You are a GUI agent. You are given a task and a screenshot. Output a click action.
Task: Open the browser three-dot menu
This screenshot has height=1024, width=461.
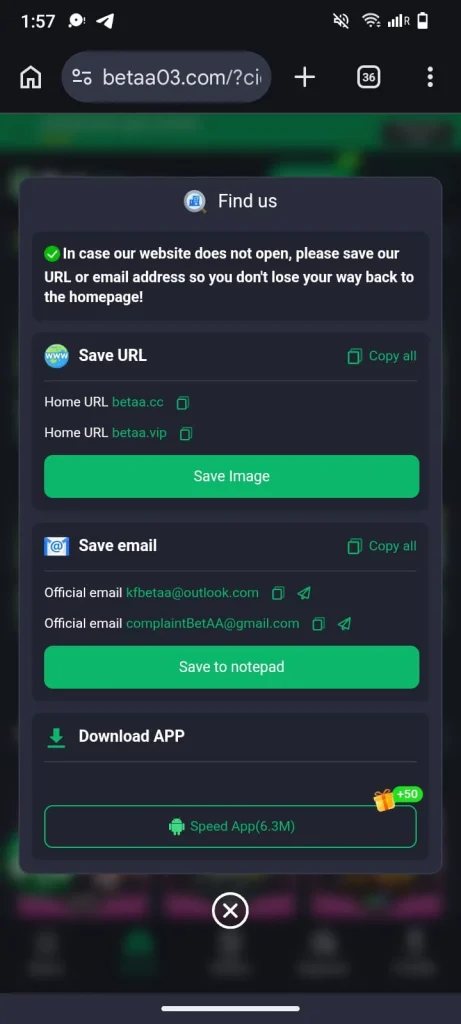pos(430,77)
